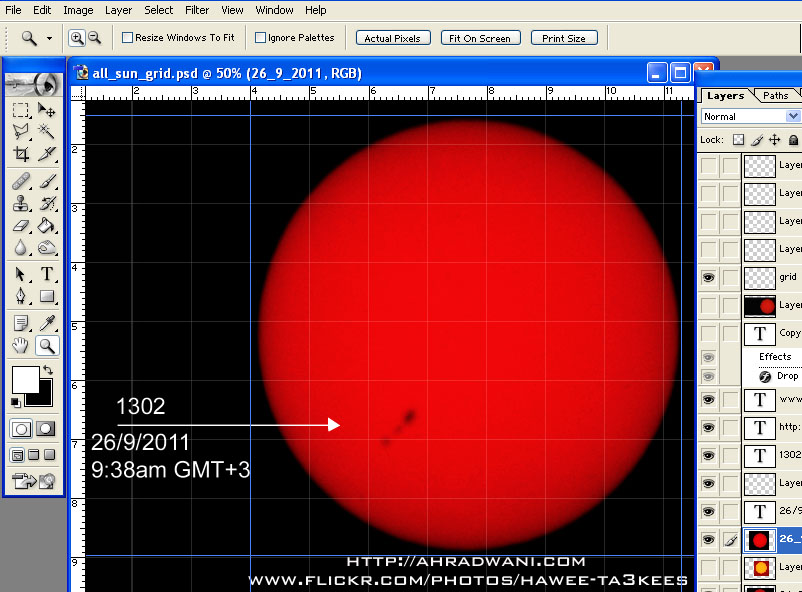Select the Crop tool

click(21, 154)
